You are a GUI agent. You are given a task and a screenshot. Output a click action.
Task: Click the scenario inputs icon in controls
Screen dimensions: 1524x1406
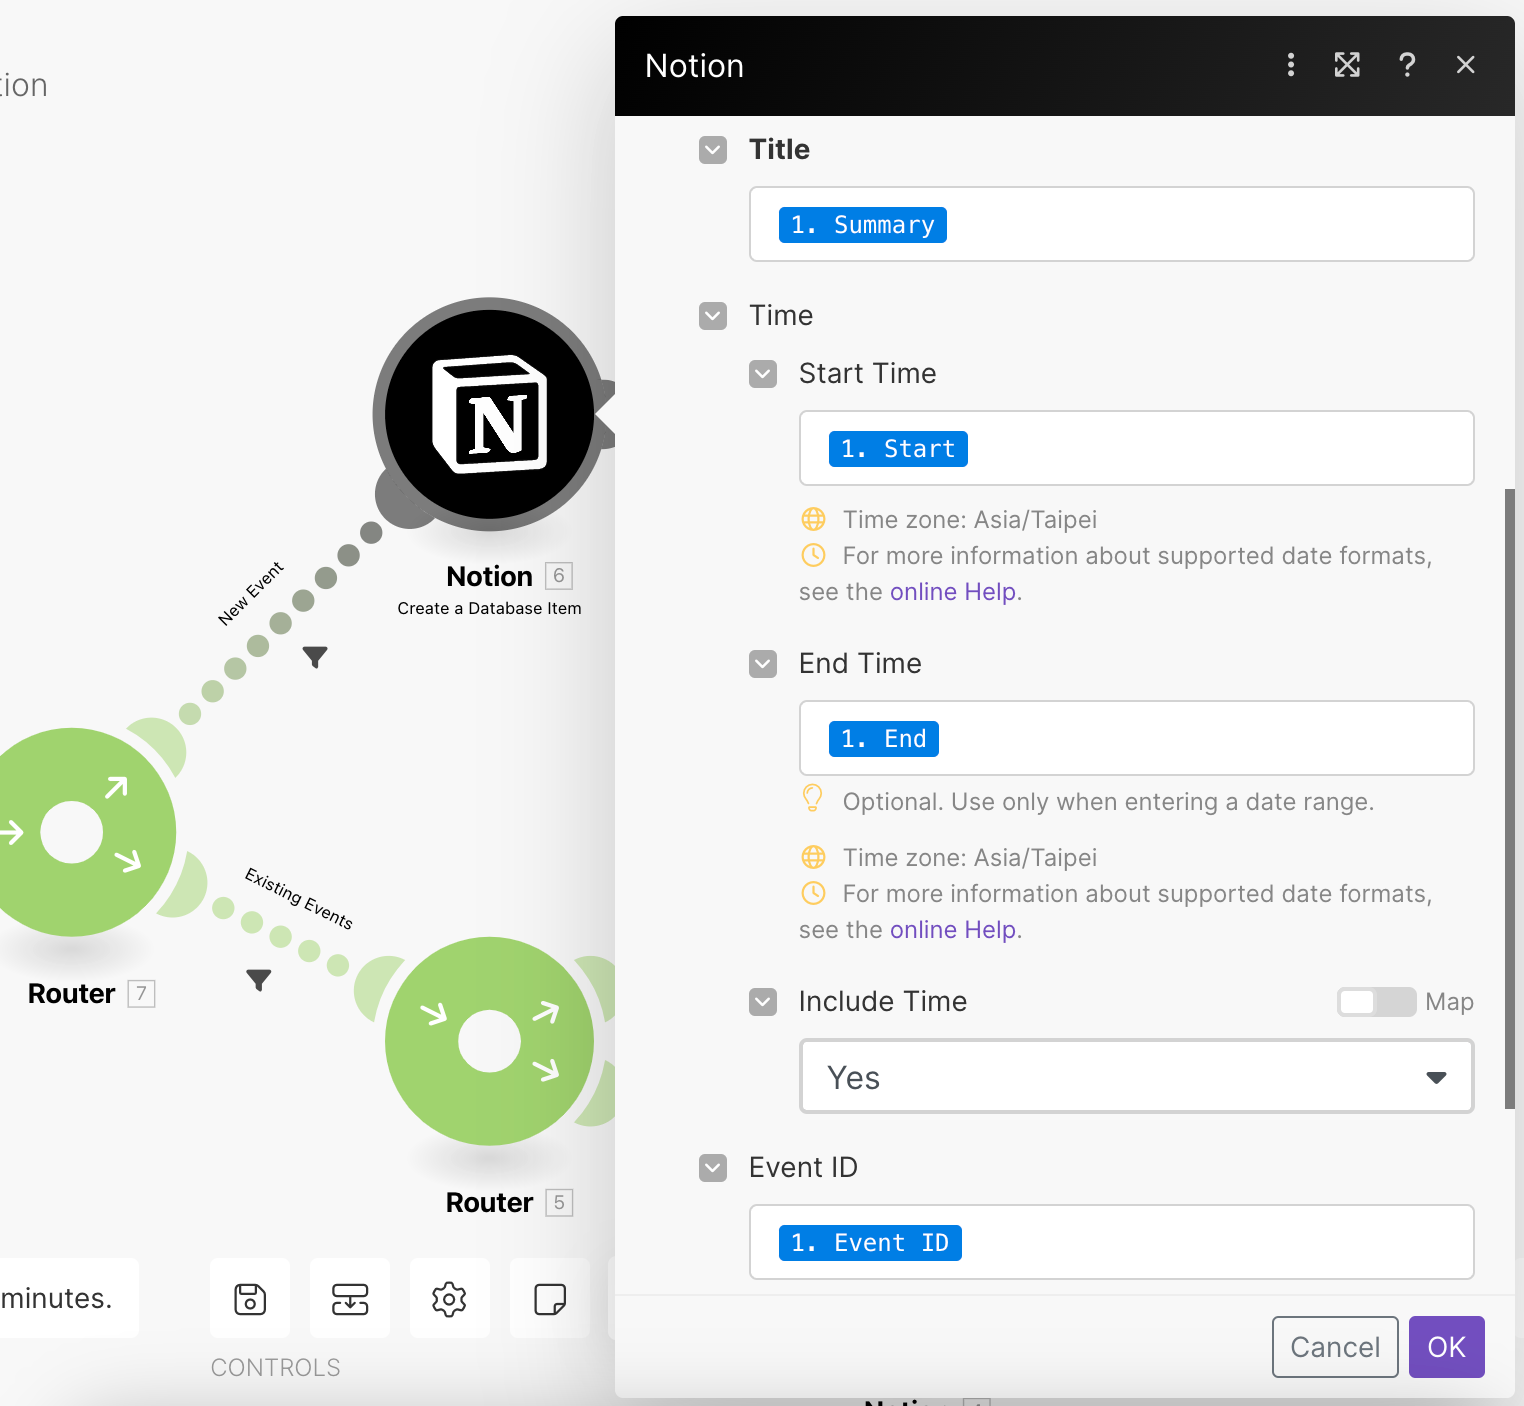click(350, 1299)
